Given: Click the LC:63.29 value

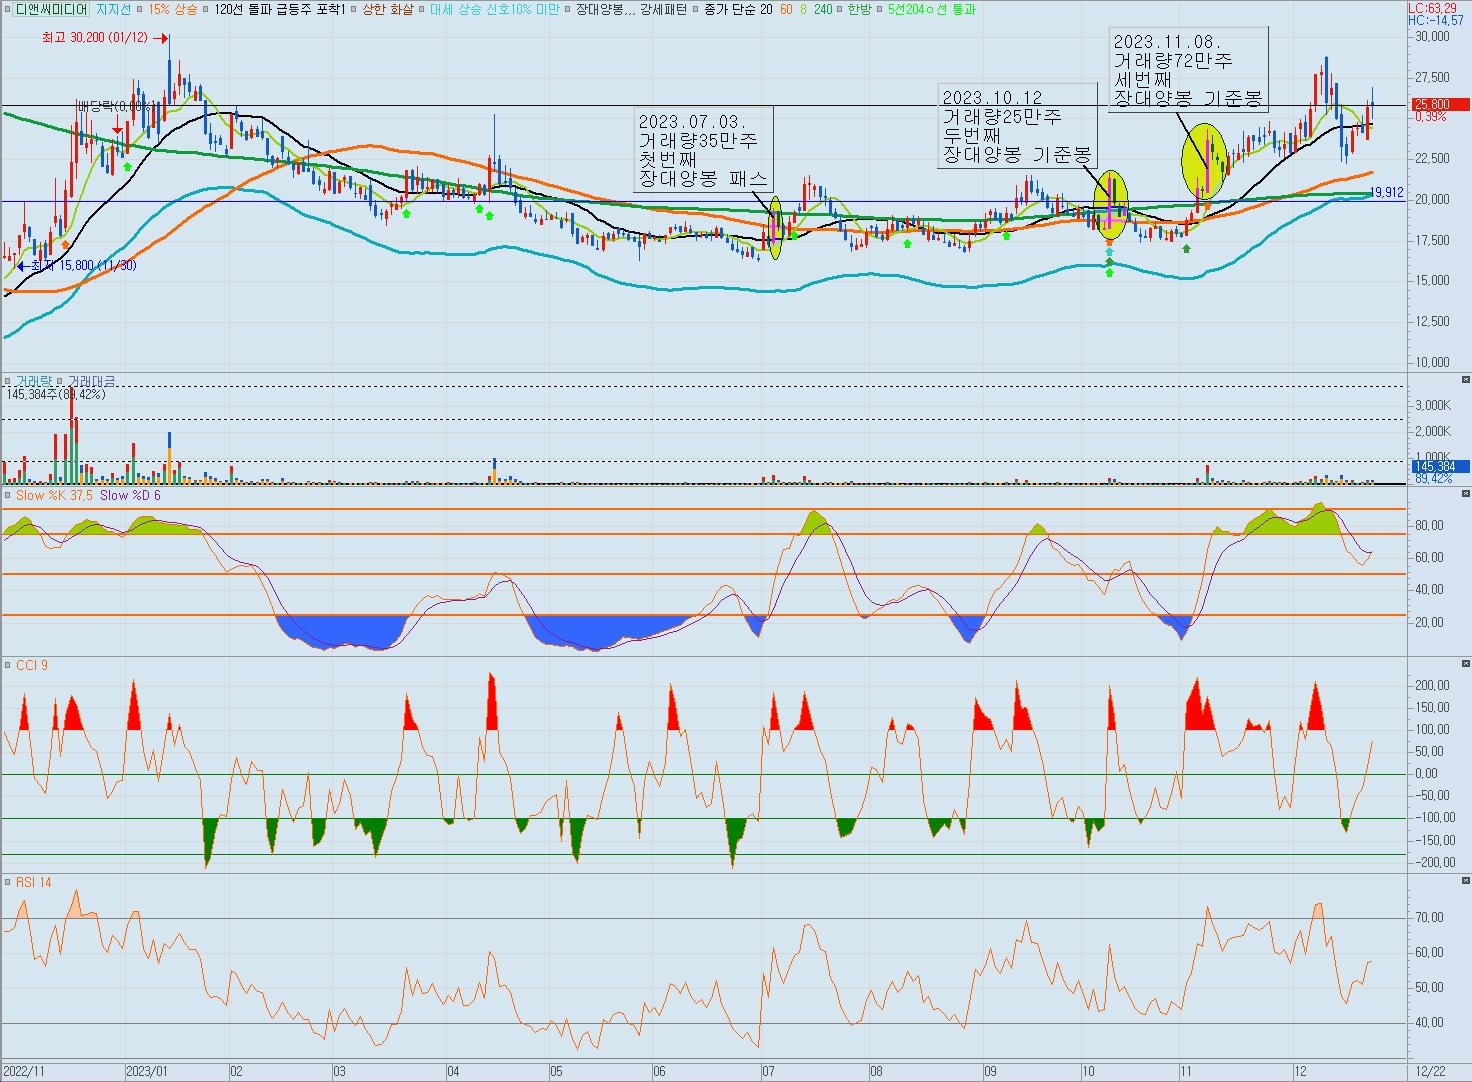Looking at the screenshot, I should tap(1431, 8).
